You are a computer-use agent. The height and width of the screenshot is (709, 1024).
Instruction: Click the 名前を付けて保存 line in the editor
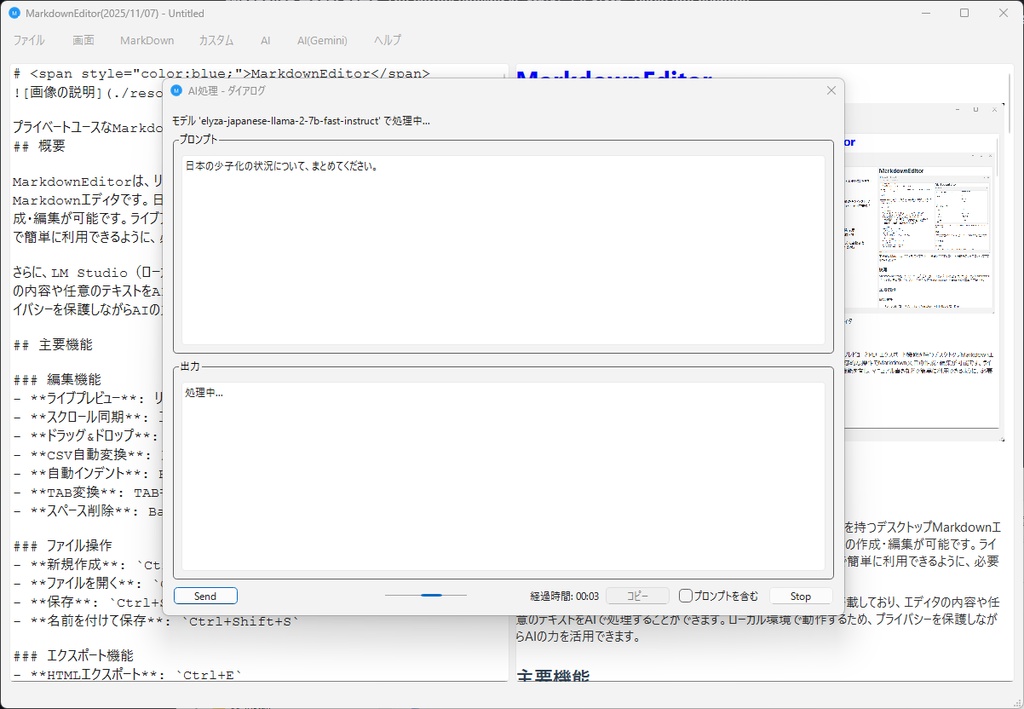(155, 621)
